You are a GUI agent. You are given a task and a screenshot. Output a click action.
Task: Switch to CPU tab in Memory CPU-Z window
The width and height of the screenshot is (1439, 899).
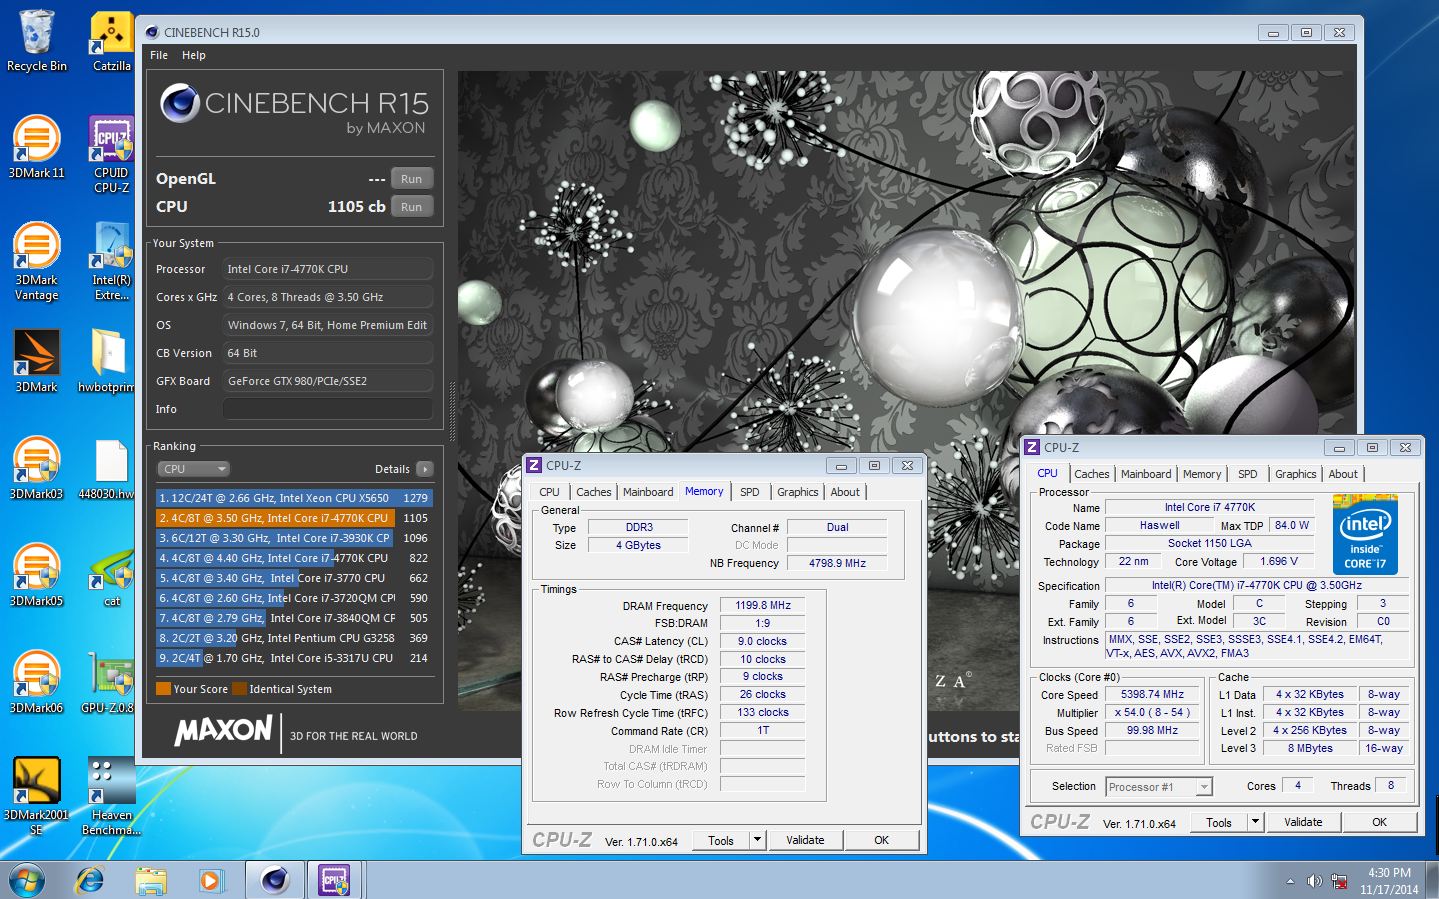[x=550, y=492]
